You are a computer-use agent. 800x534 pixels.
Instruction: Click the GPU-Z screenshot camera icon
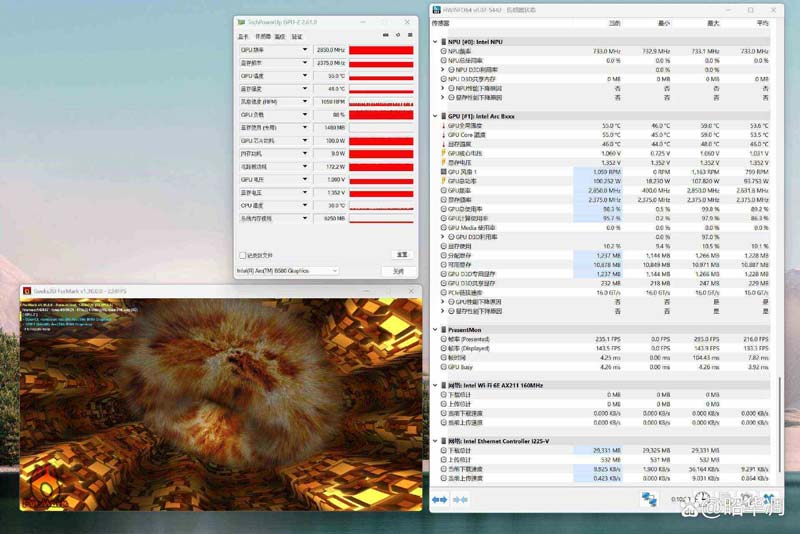point(385,35)
